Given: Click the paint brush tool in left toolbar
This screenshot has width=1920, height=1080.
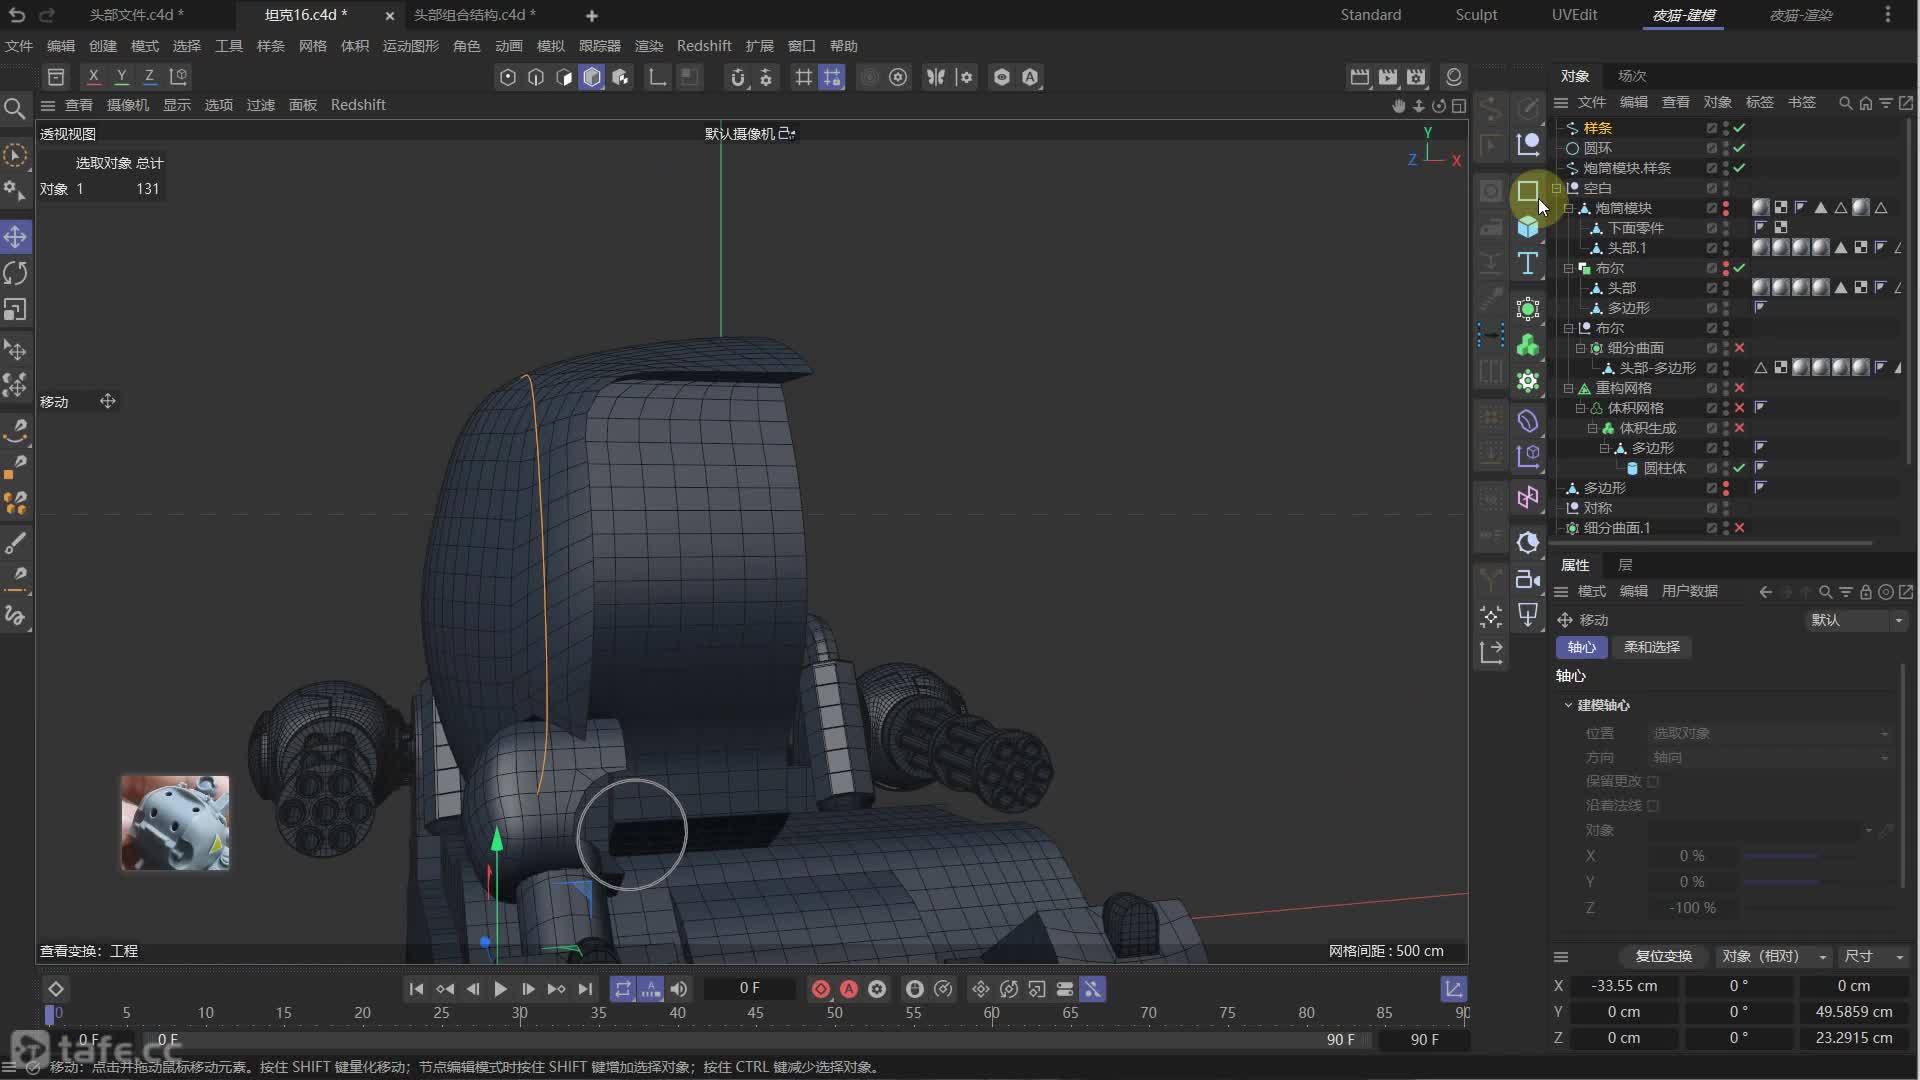Looking at the screenshot, I should (15, 544).
